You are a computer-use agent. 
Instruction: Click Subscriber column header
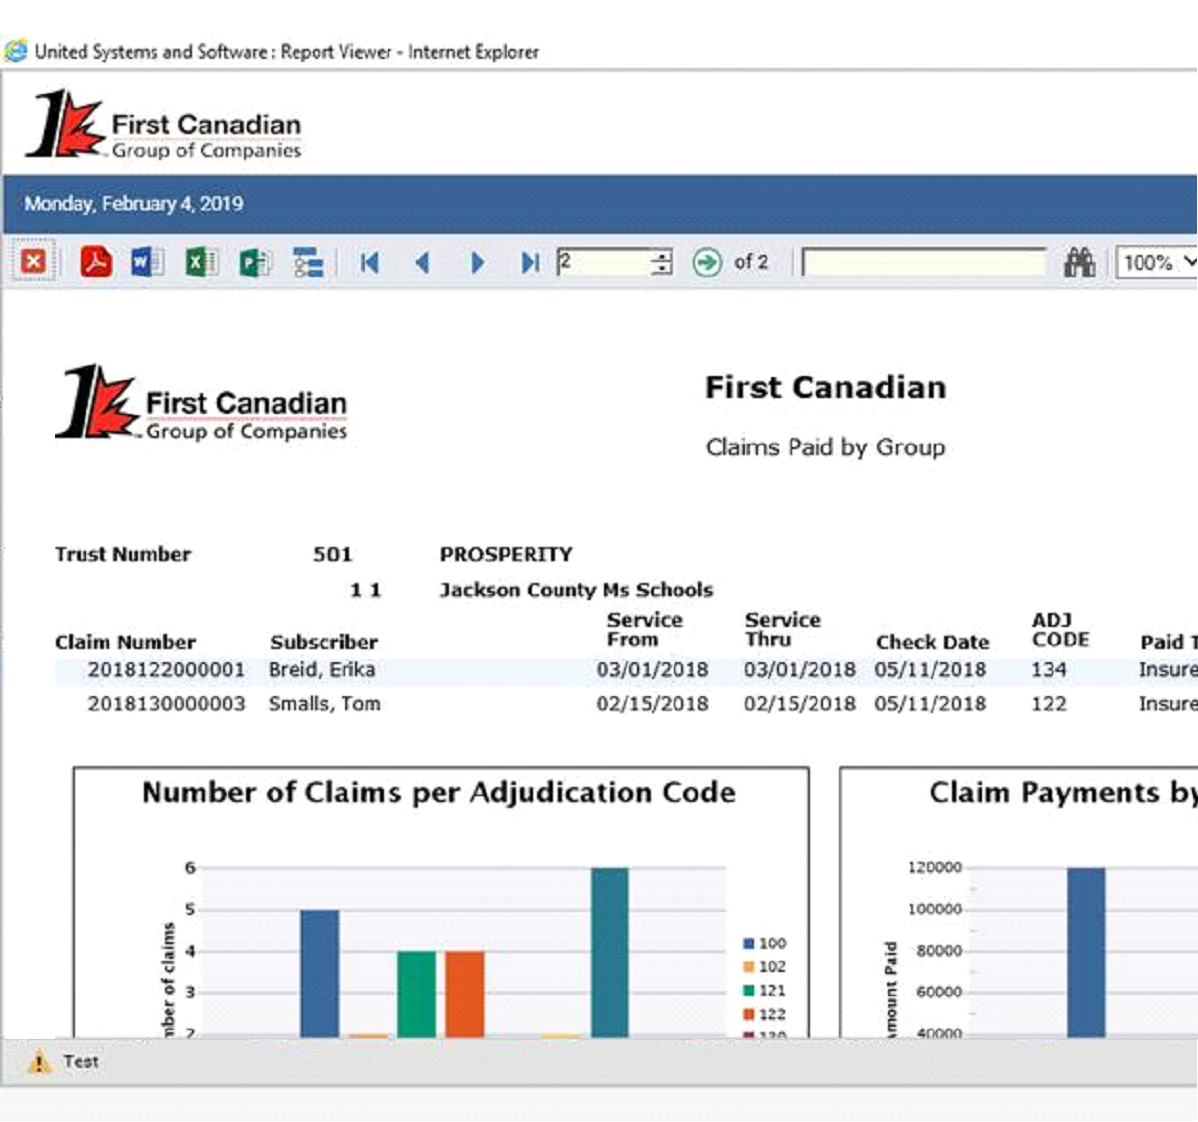click(324, 642)
